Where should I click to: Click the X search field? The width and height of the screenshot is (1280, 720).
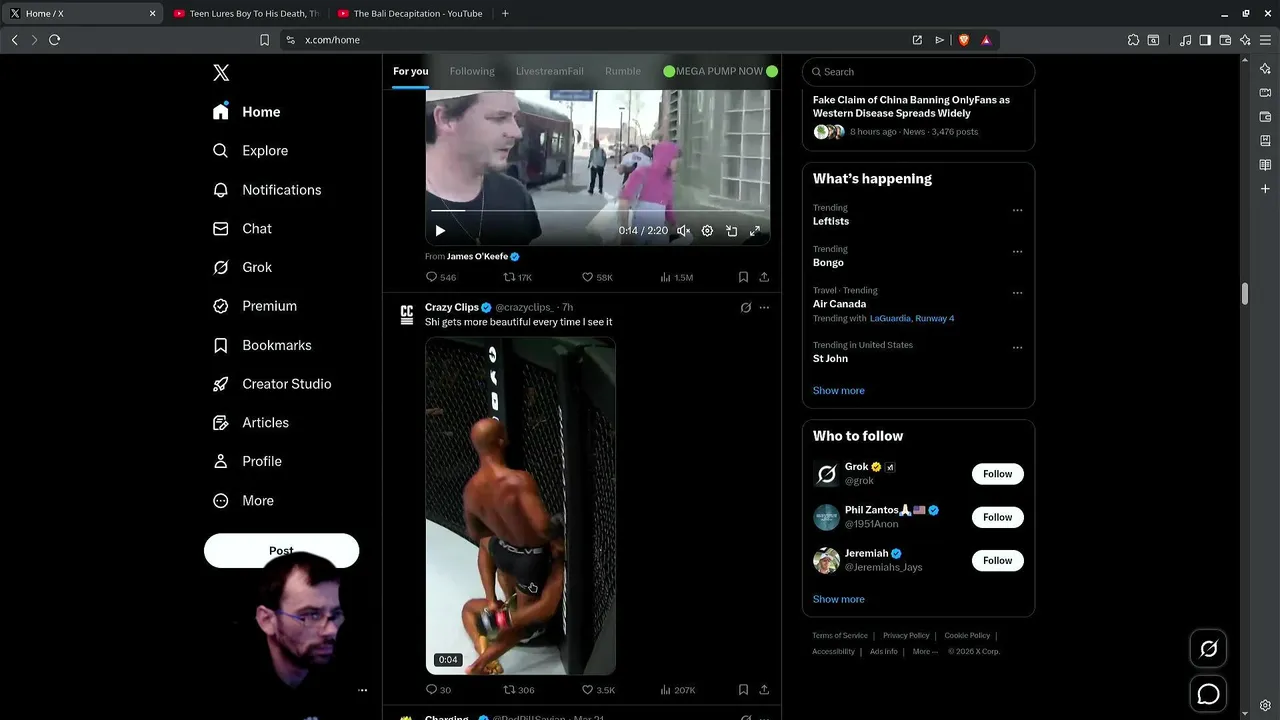click(x=918, y=72)
